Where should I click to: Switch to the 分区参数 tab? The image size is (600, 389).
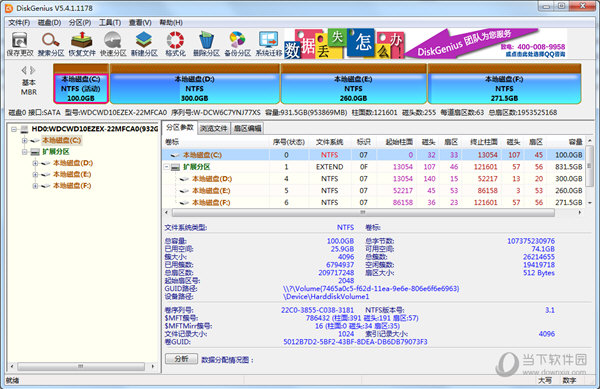click(180, 127)
